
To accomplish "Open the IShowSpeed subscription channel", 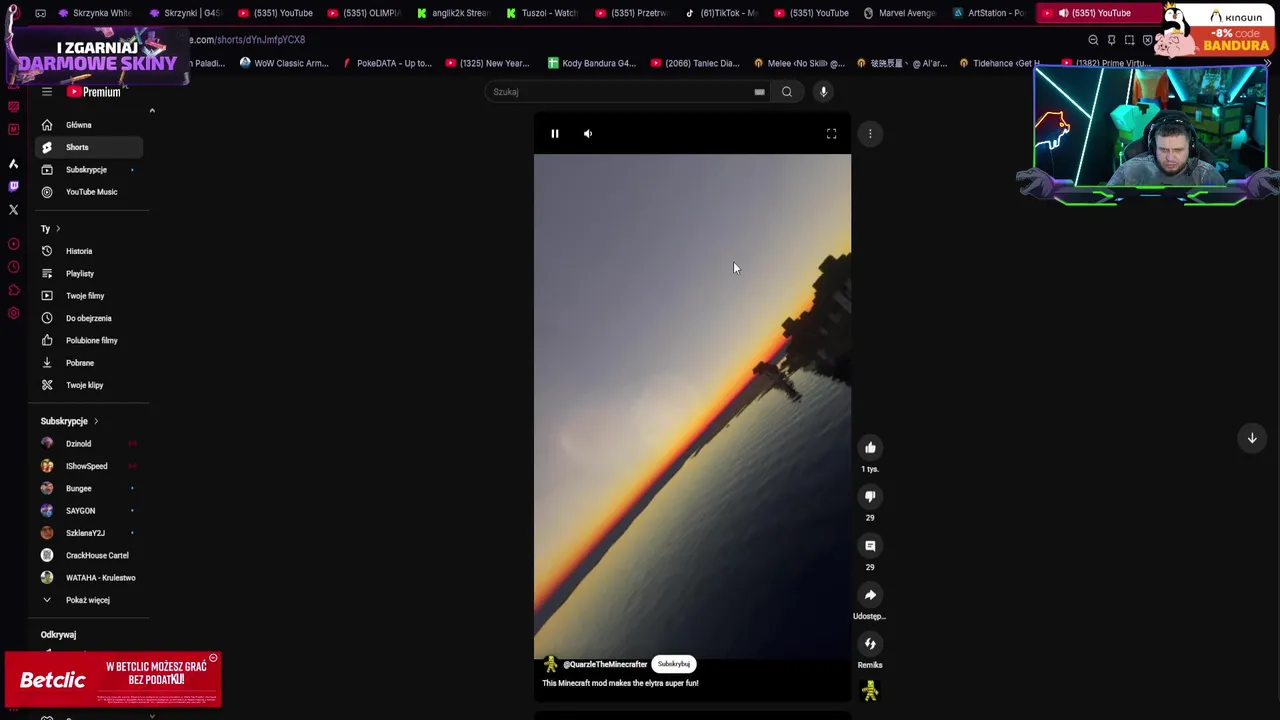I will (x=88, y=466).
